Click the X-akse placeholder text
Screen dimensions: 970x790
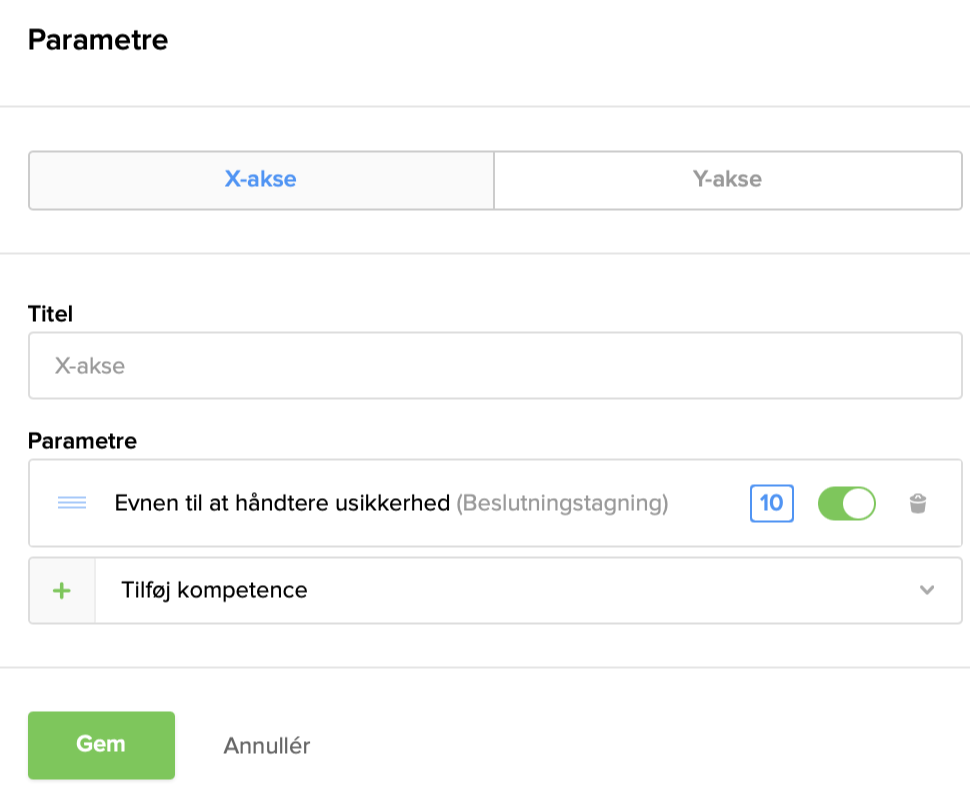click(90, 366)
